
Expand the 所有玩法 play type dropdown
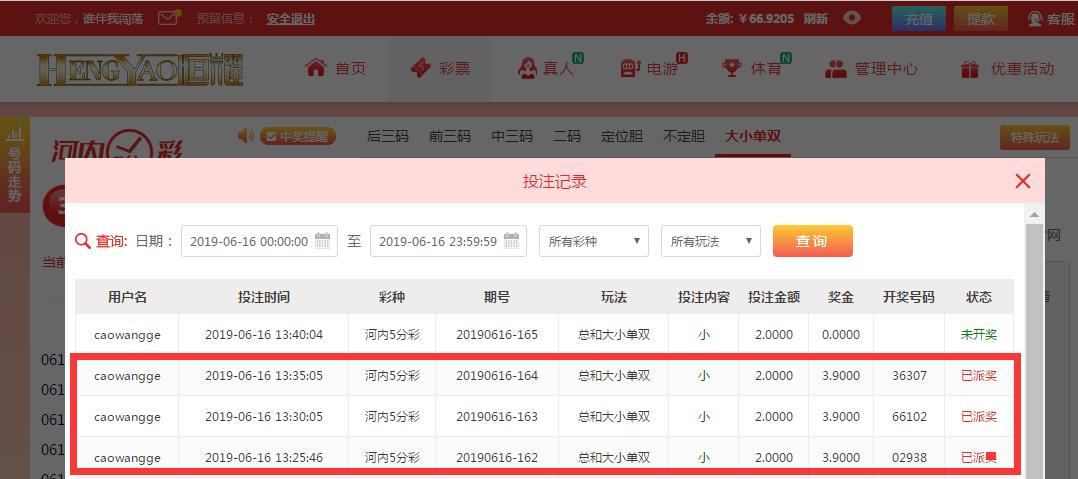(710, 241)
